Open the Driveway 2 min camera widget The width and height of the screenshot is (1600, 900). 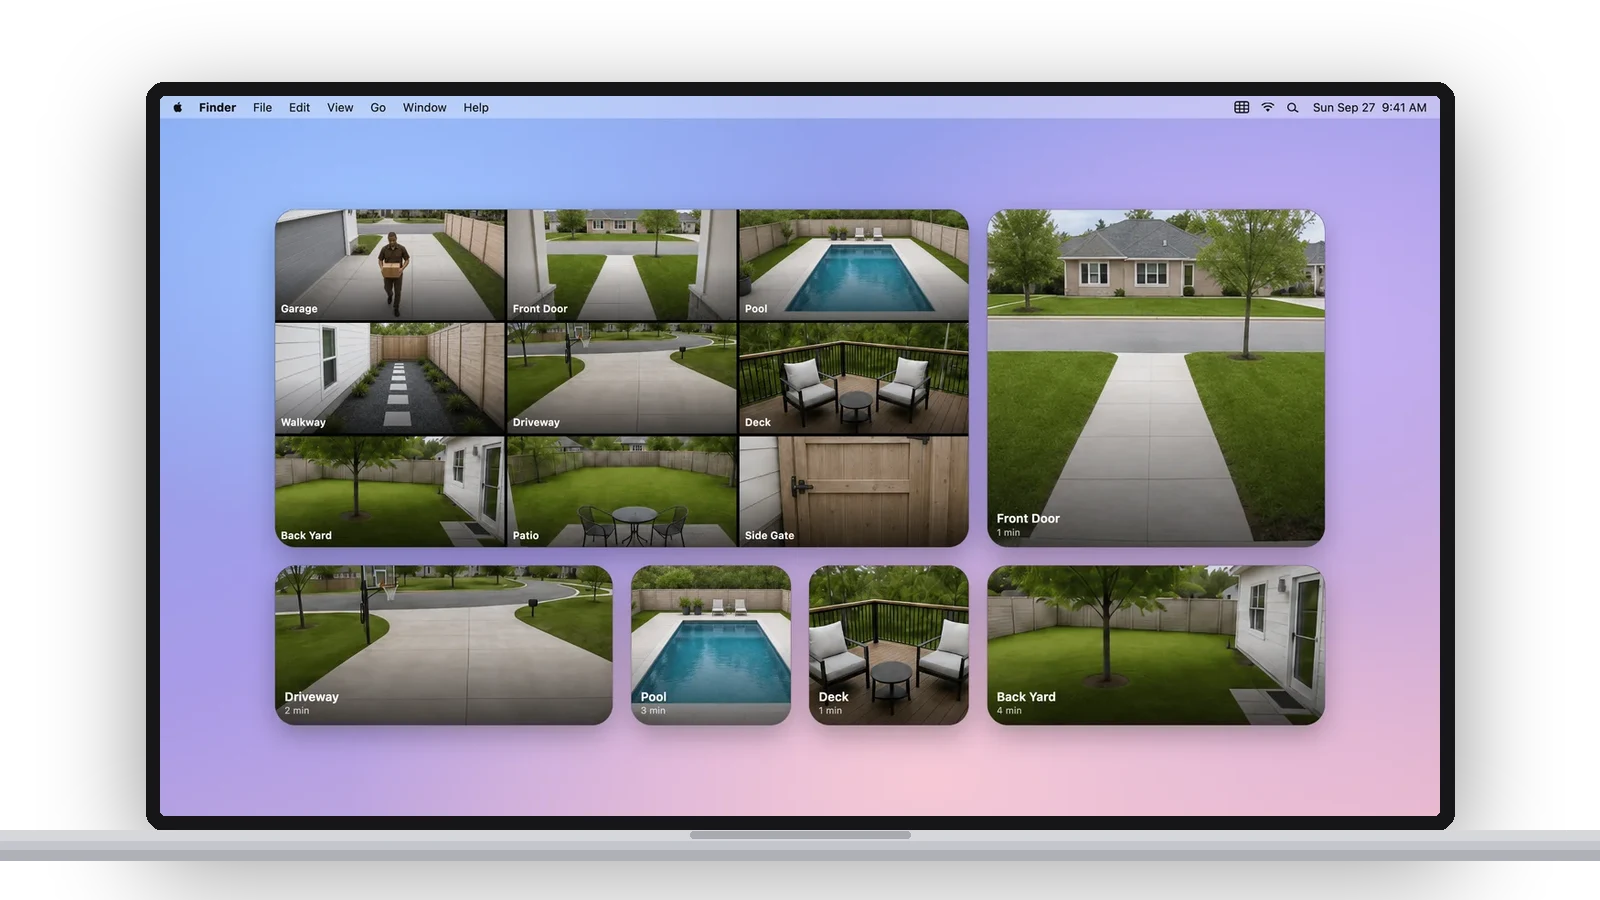click(x=444, y=645)
